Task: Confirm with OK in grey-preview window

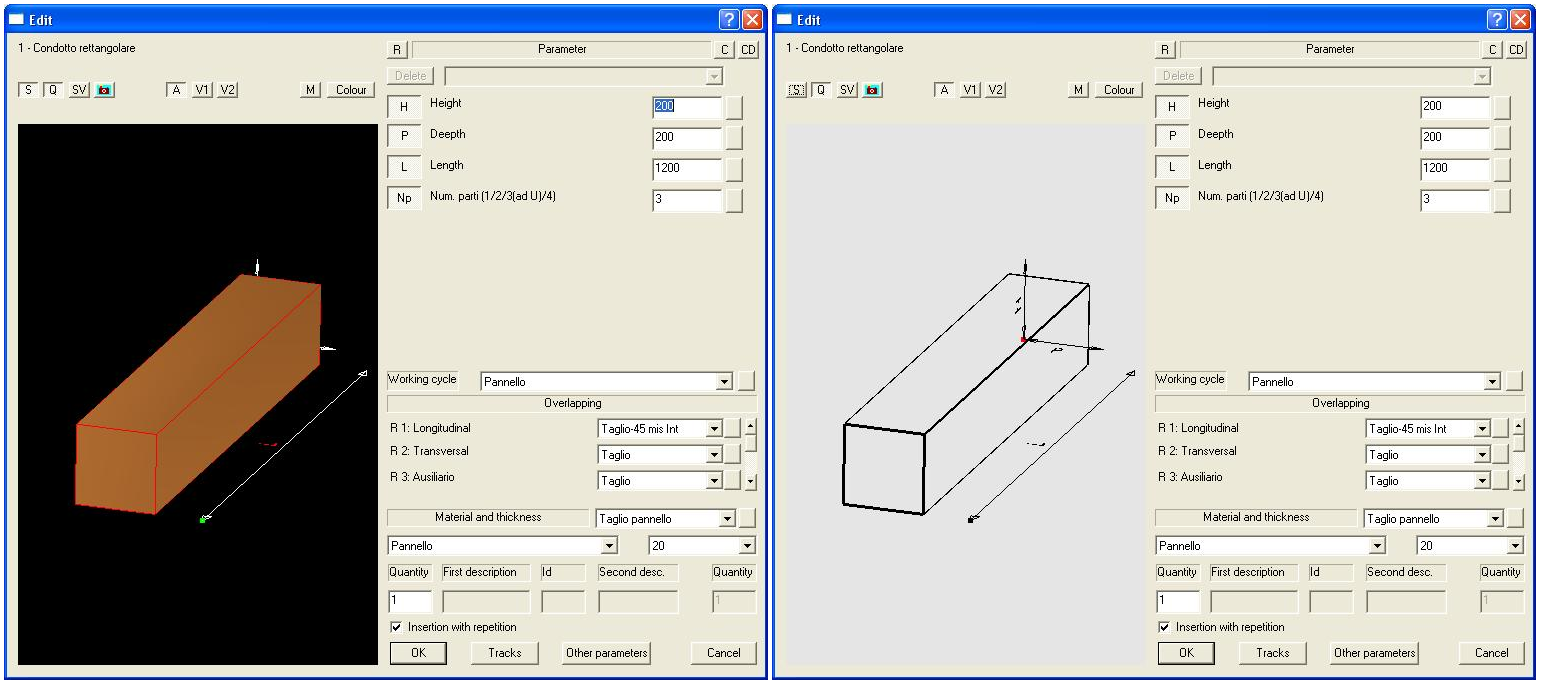Action: 1186,653
